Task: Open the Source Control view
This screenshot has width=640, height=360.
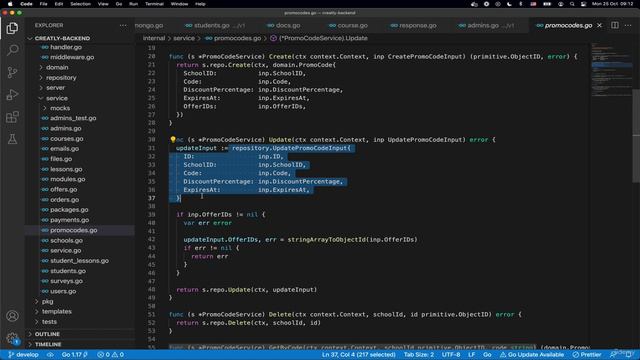Action: (12, 72)
